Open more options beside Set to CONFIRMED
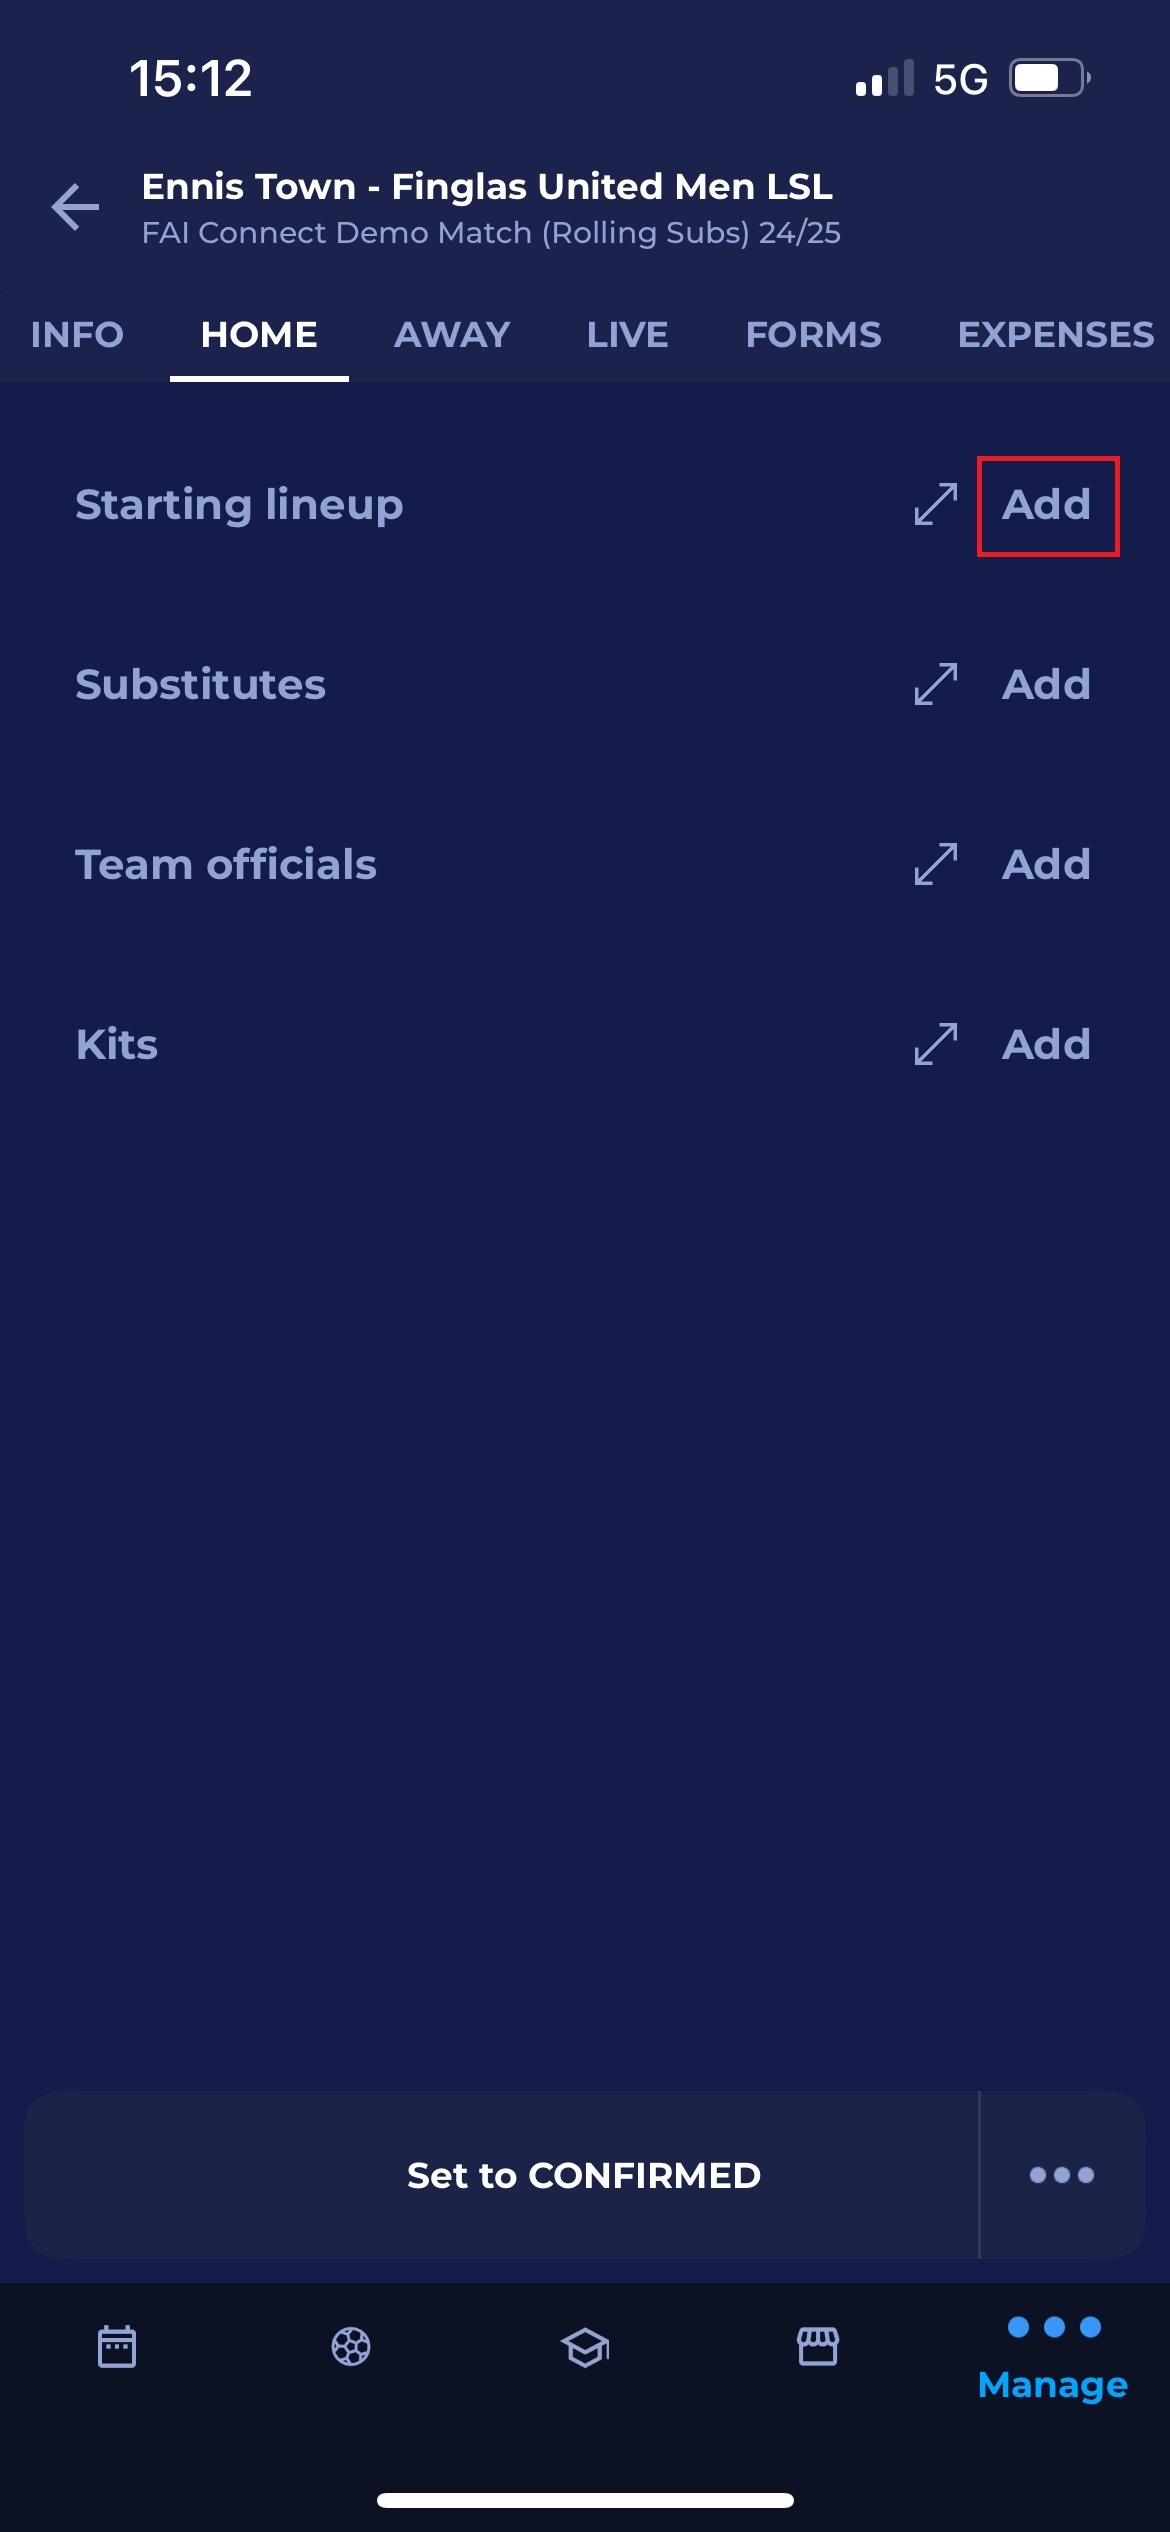 1062,2175
